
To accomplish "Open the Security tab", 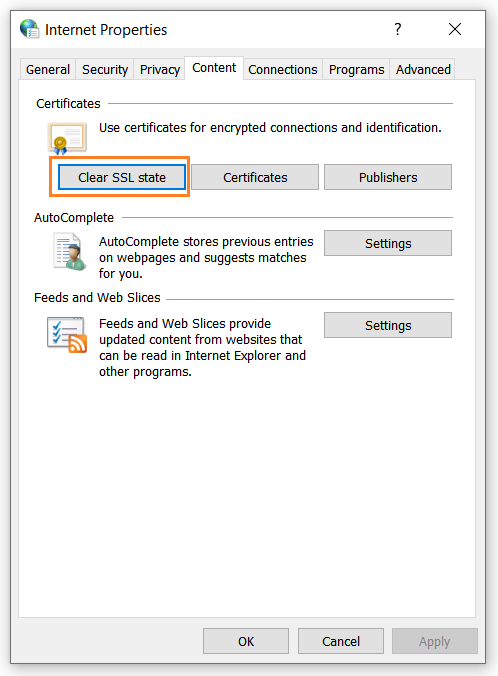I will (x=105, y=69).
